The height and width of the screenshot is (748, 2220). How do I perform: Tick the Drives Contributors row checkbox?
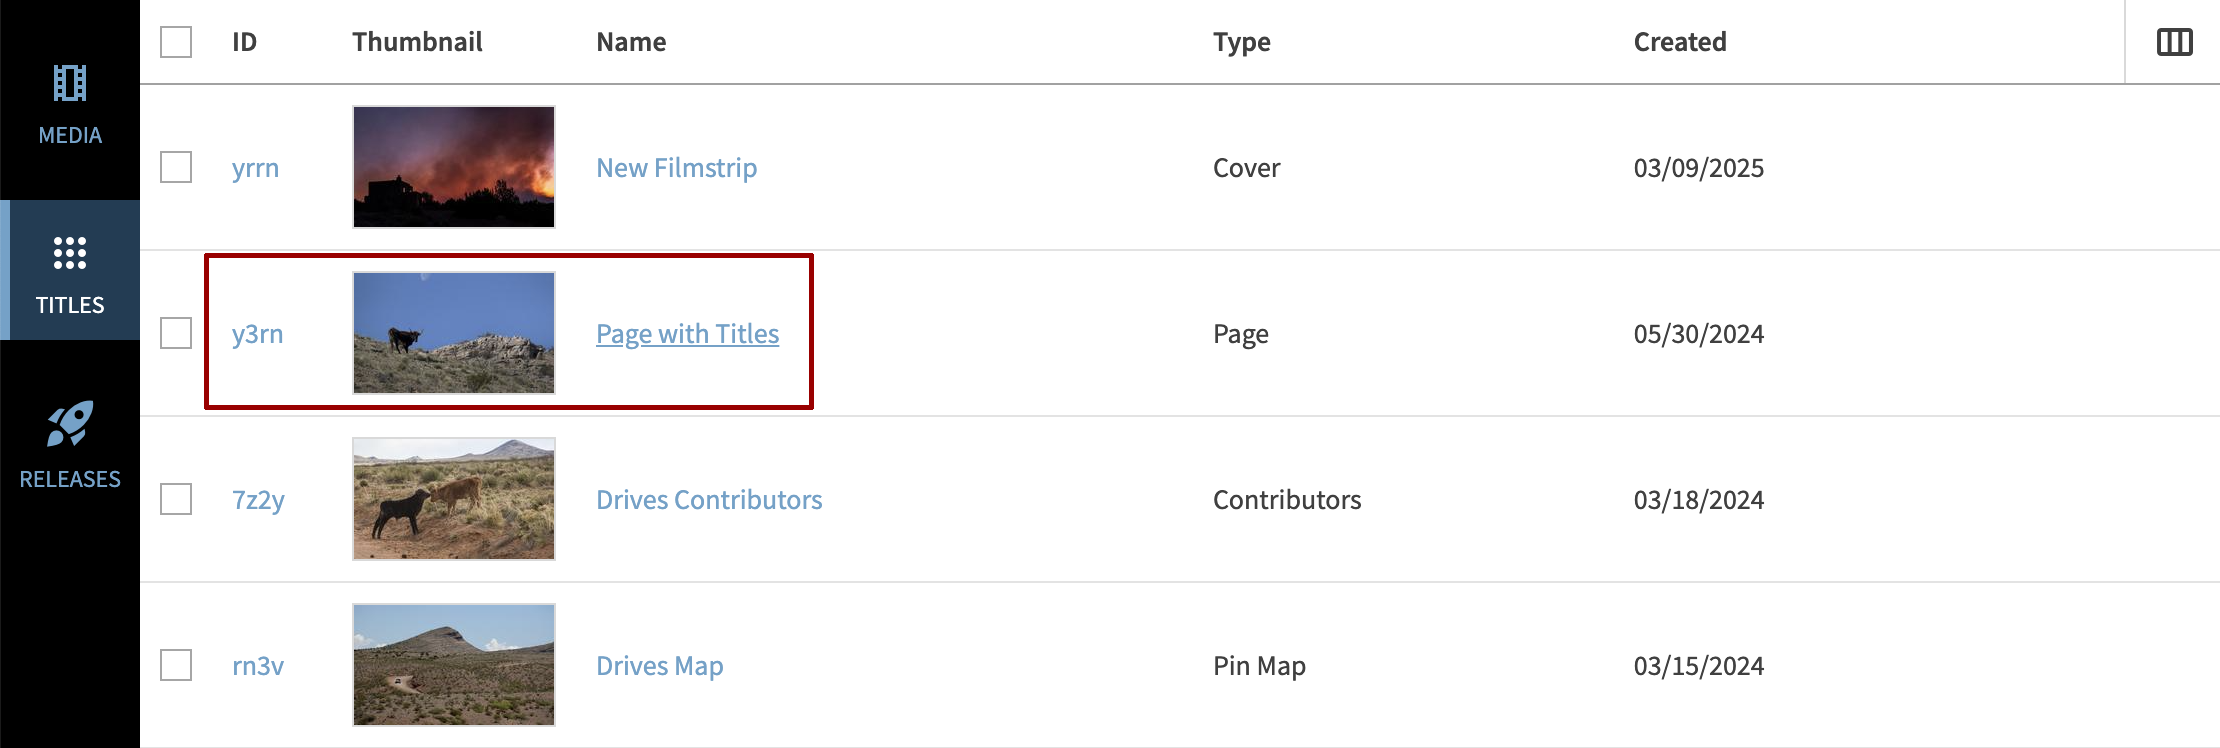point(176,499)
